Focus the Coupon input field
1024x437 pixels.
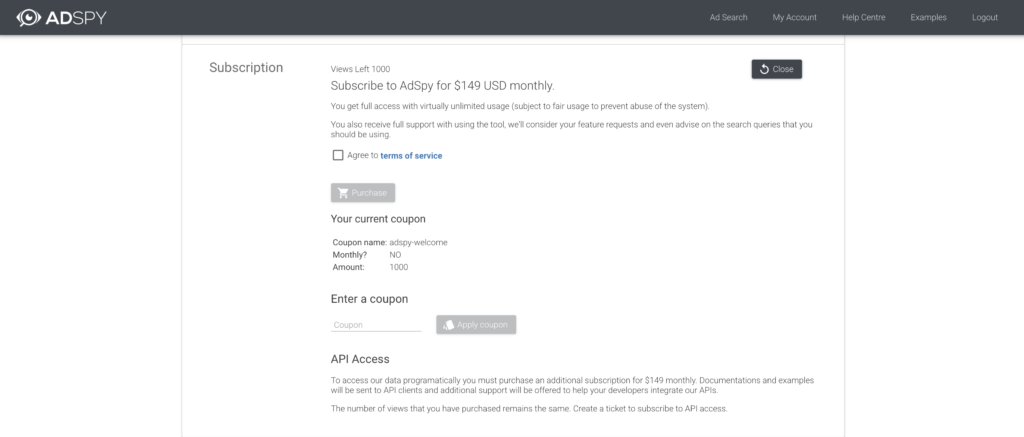[376, 325]
